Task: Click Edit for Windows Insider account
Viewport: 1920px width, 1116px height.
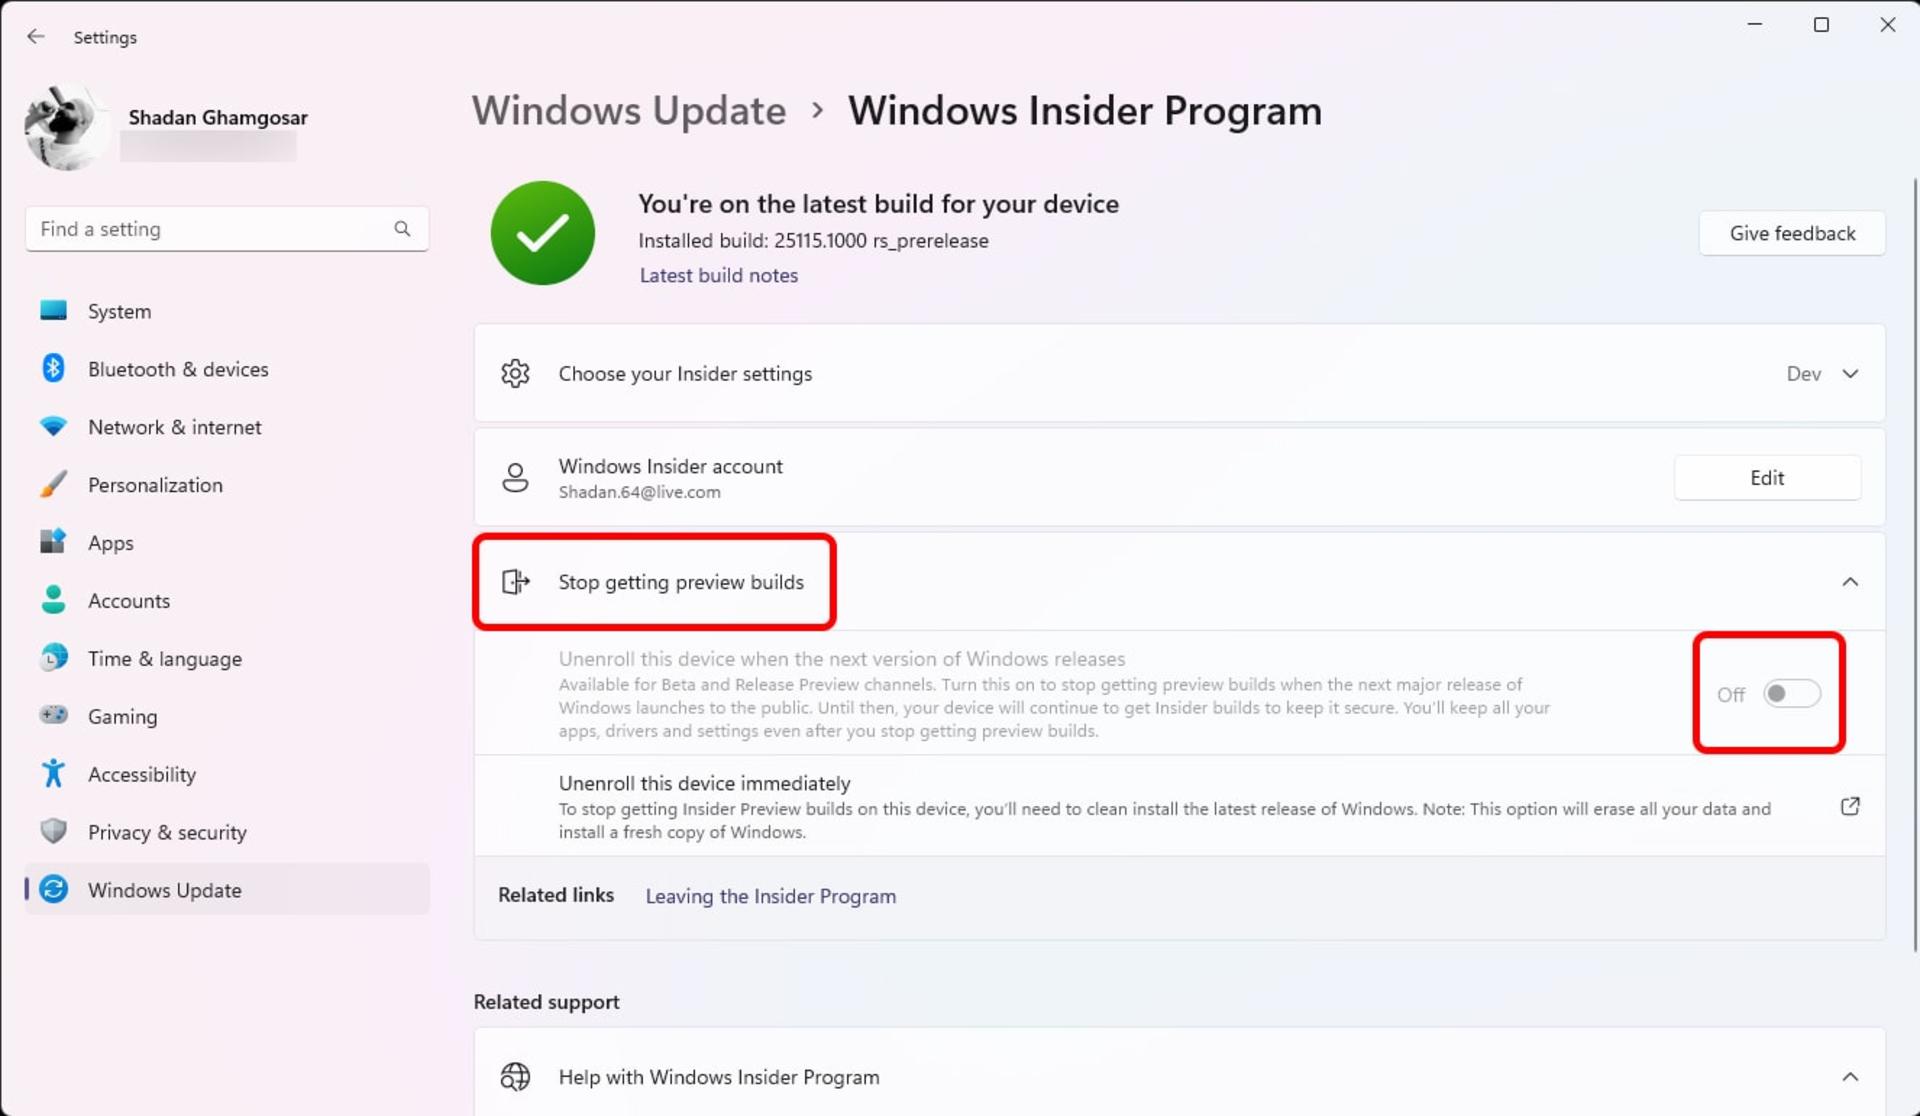Action: pyautogui.click(x=1767, y=478)
